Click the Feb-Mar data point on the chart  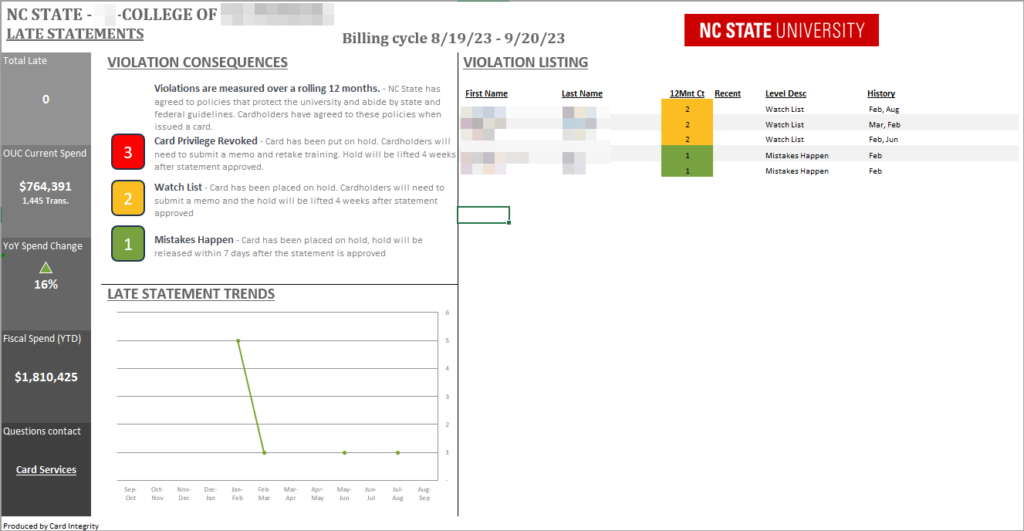[264, 453]
